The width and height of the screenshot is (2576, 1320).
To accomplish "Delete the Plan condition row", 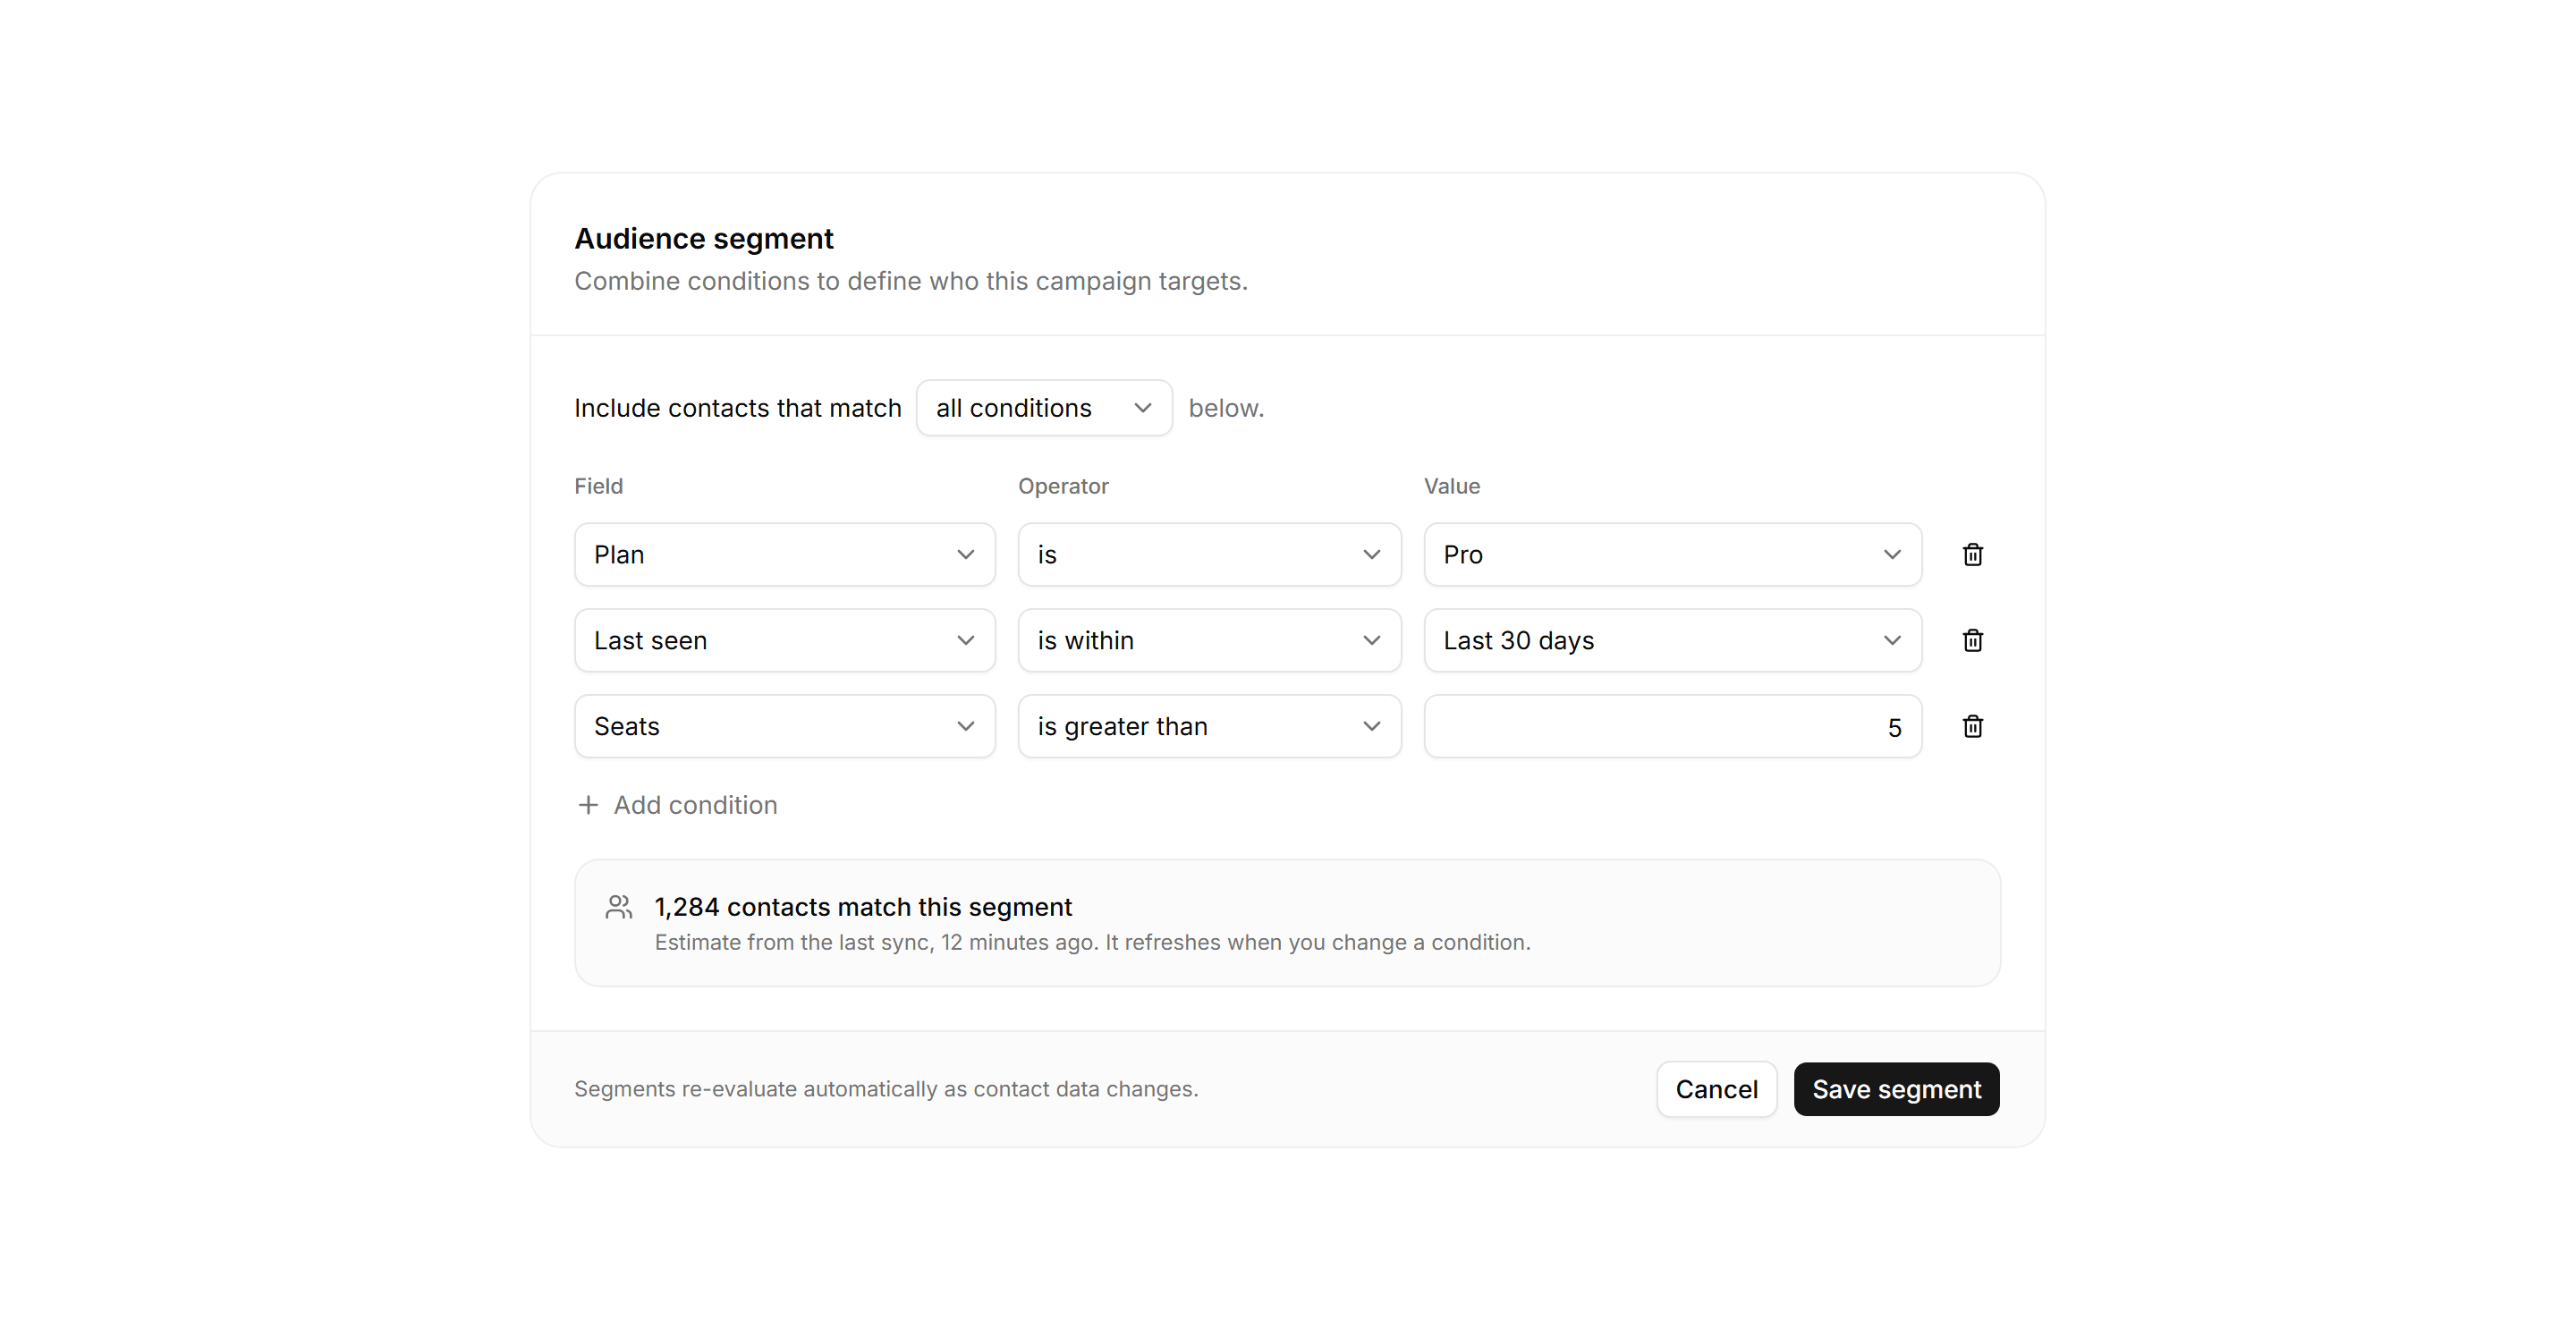I will pos(1972,554).
